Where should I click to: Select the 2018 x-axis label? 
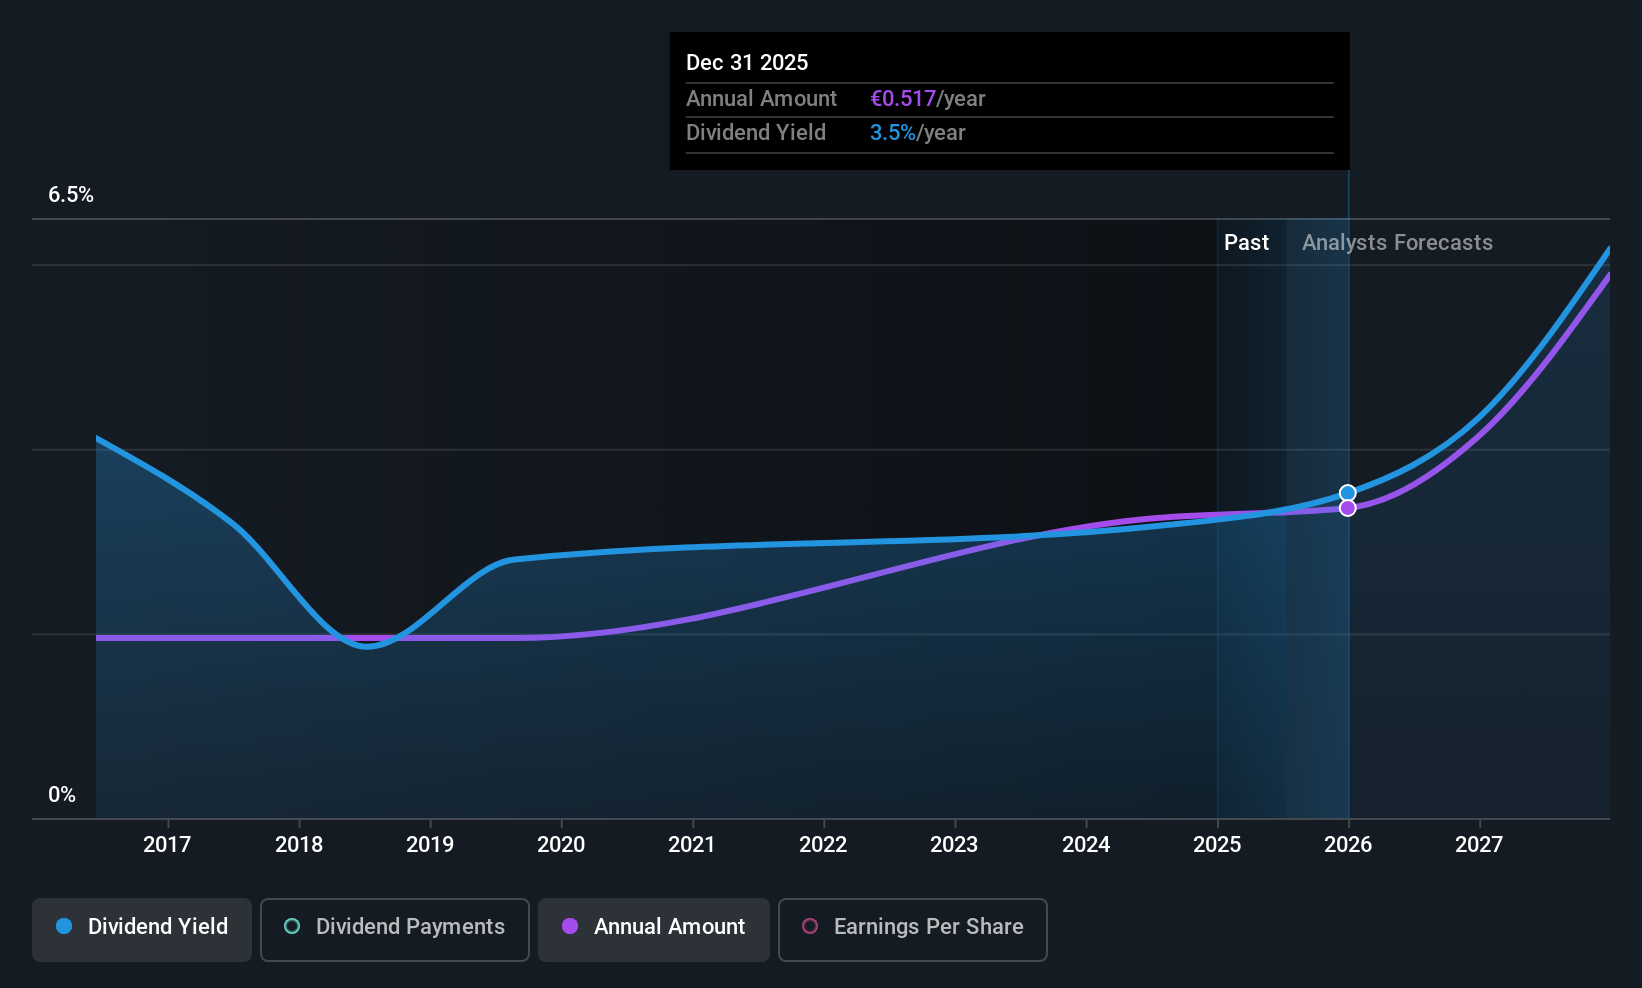(299, 845)
